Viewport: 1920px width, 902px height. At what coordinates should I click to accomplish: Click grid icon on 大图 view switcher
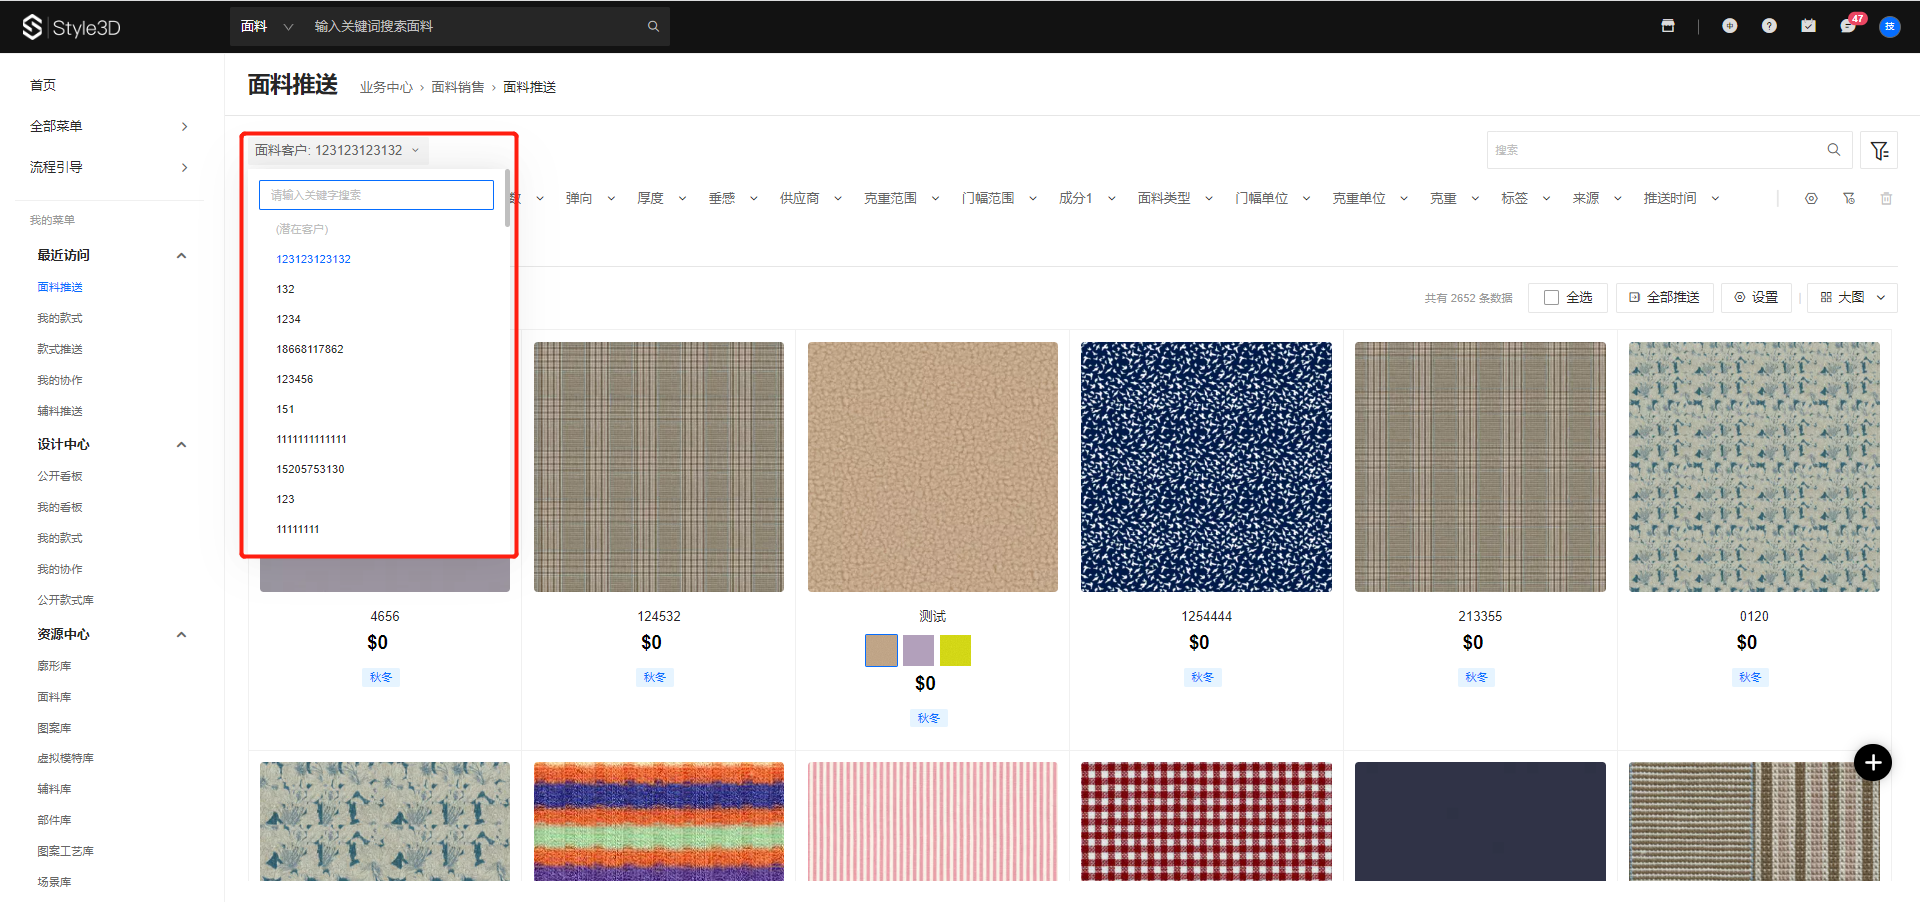tap(1826, 297)
